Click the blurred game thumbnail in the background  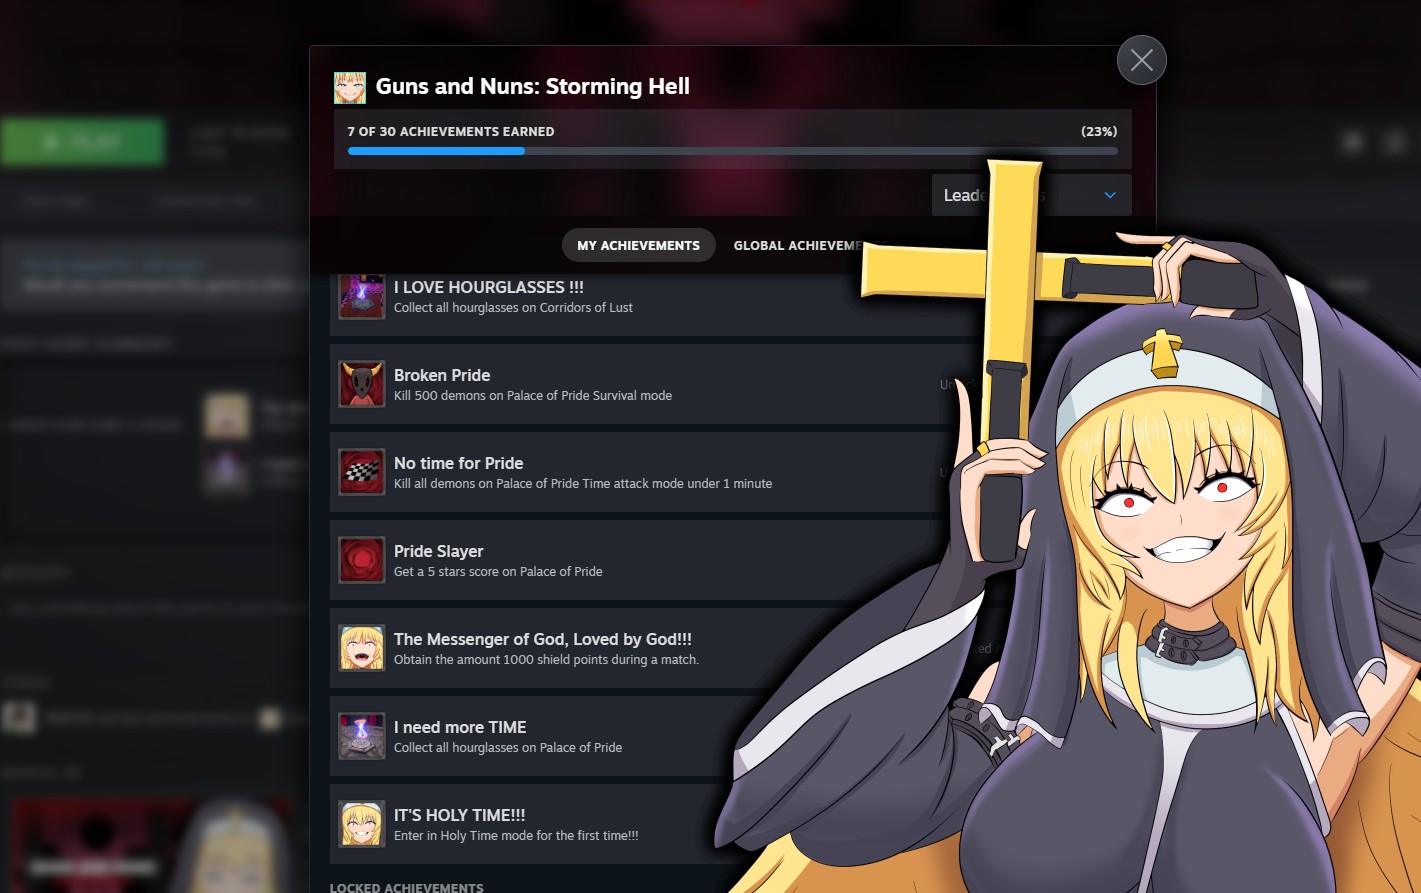(150, 845)
